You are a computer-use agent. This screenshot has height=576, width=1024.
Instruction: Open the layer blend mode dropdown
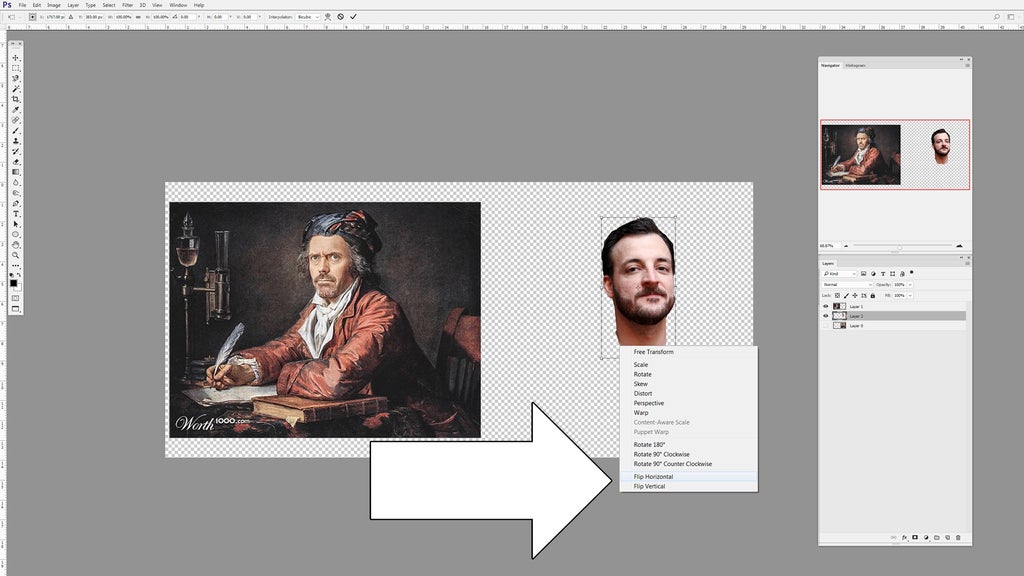847,285
